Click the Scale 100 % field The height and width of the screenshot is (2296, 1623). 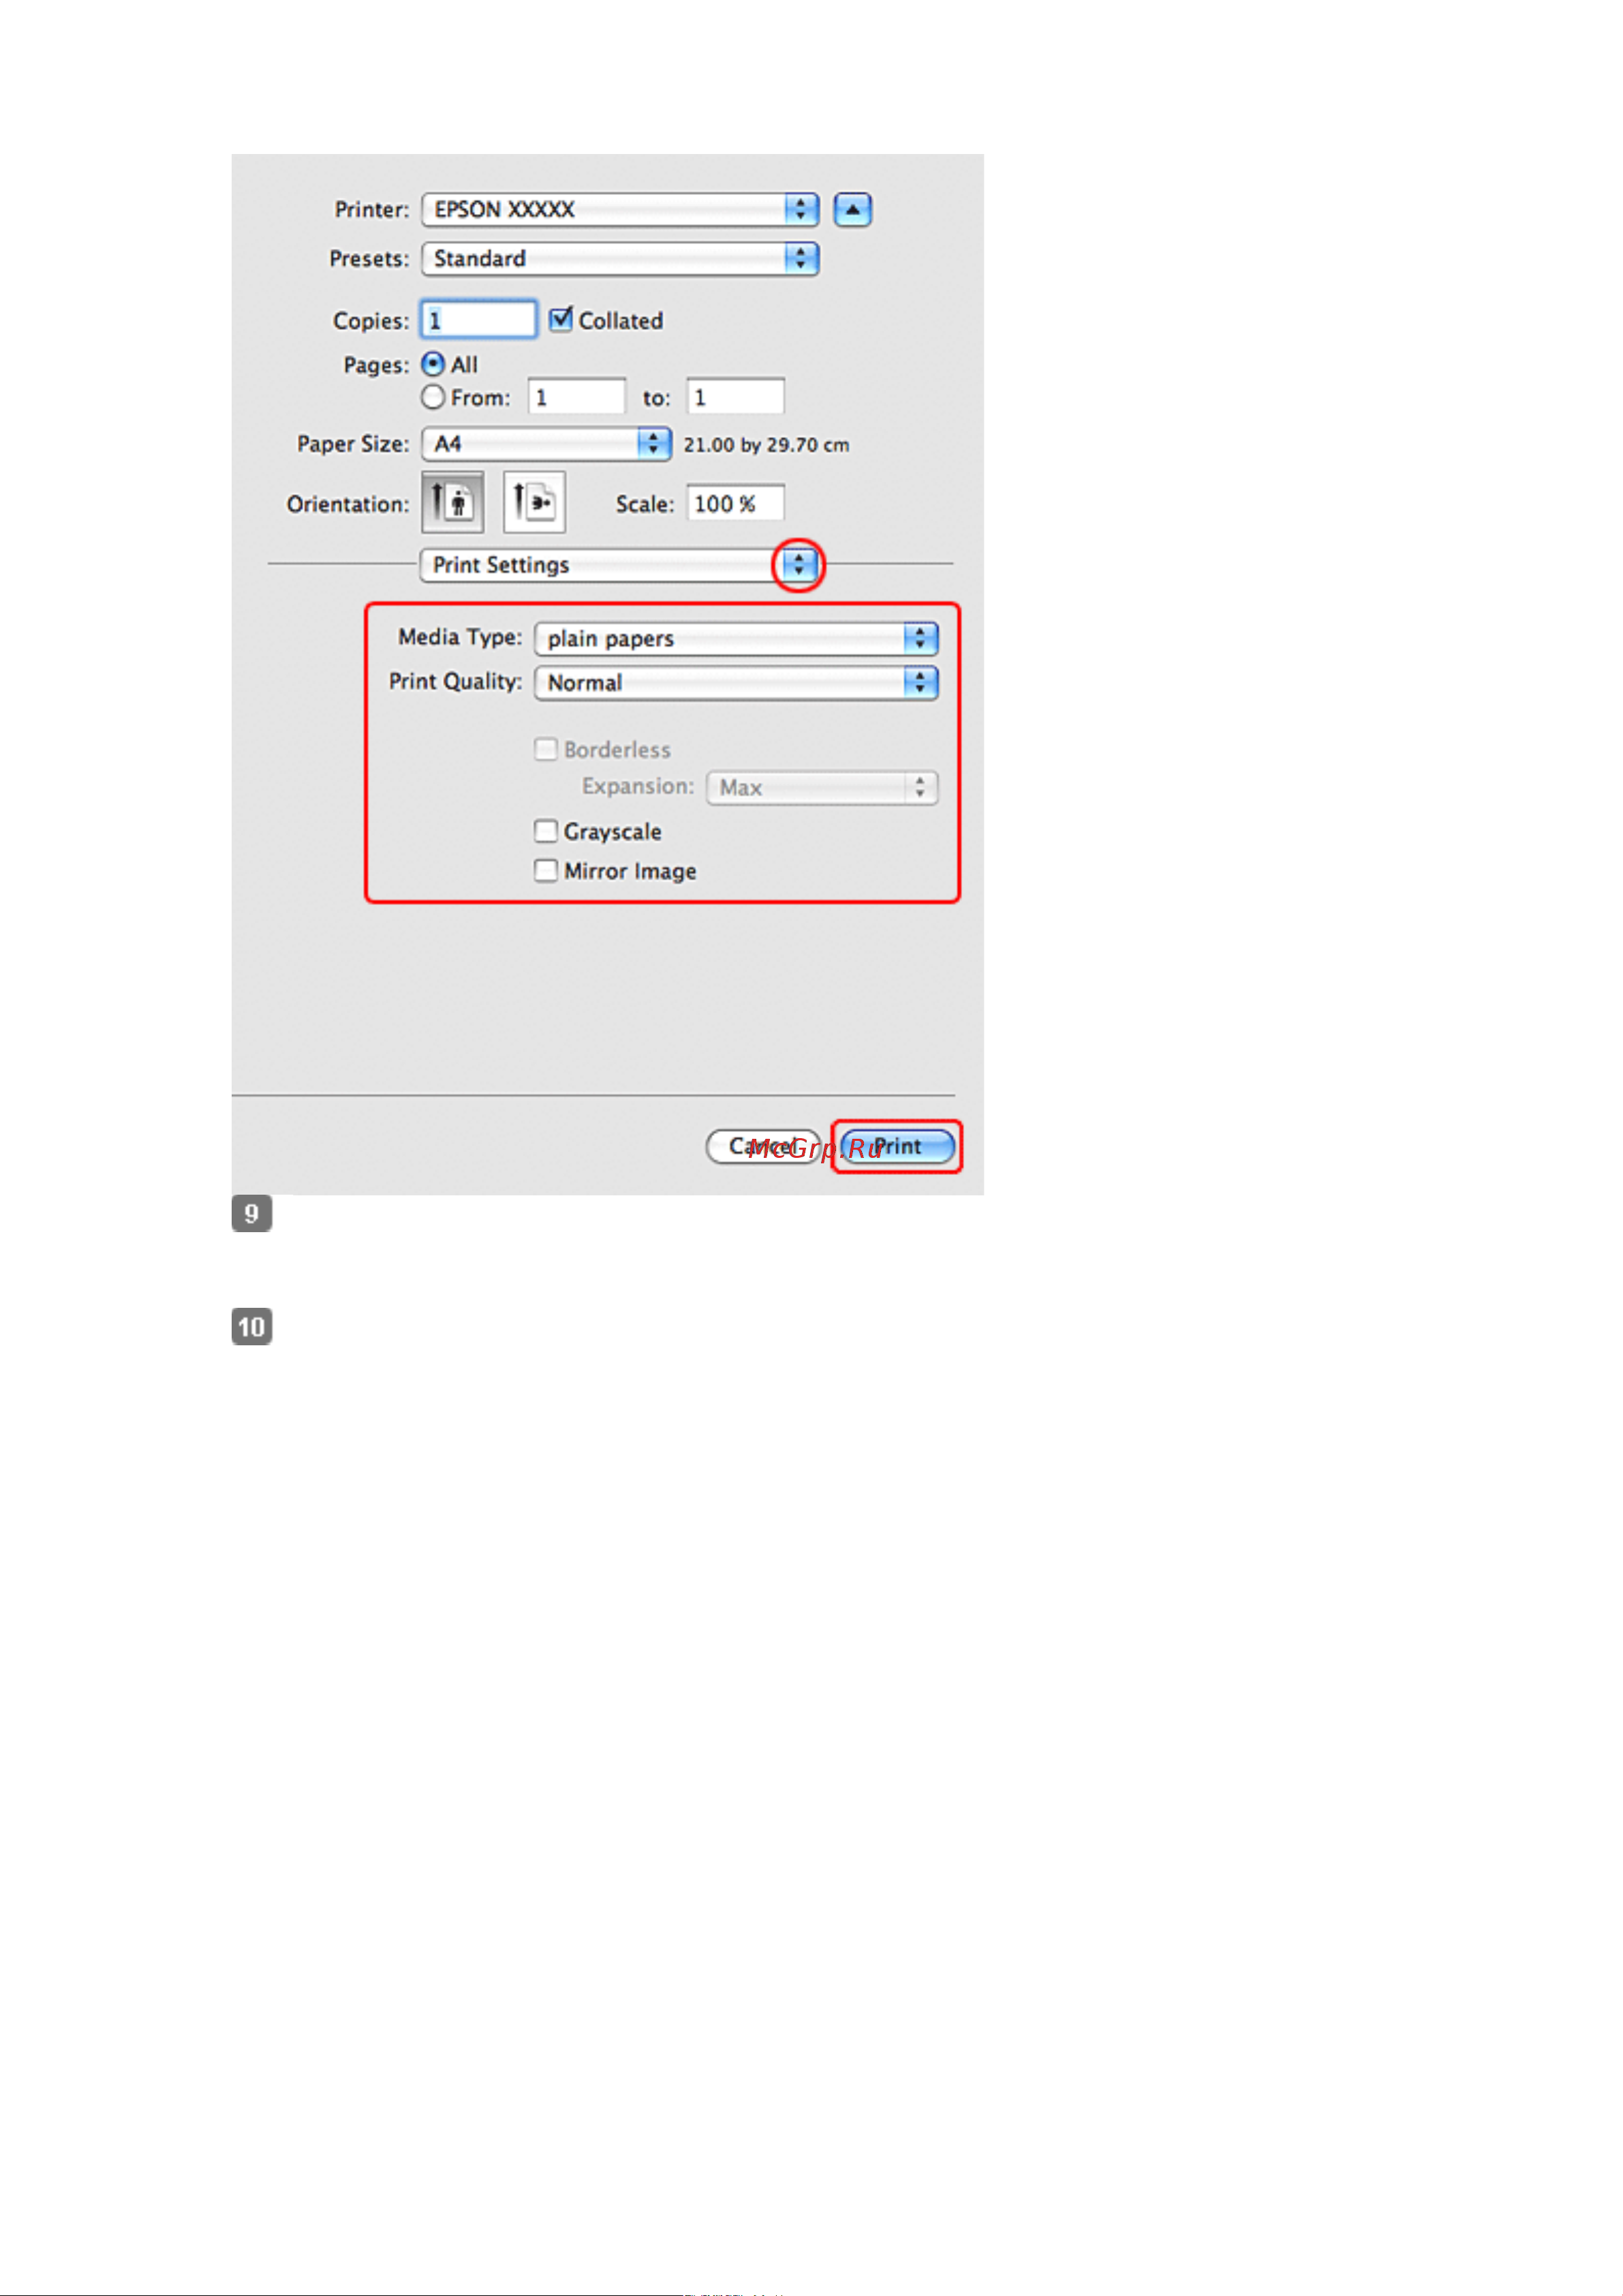pos(735,503)
